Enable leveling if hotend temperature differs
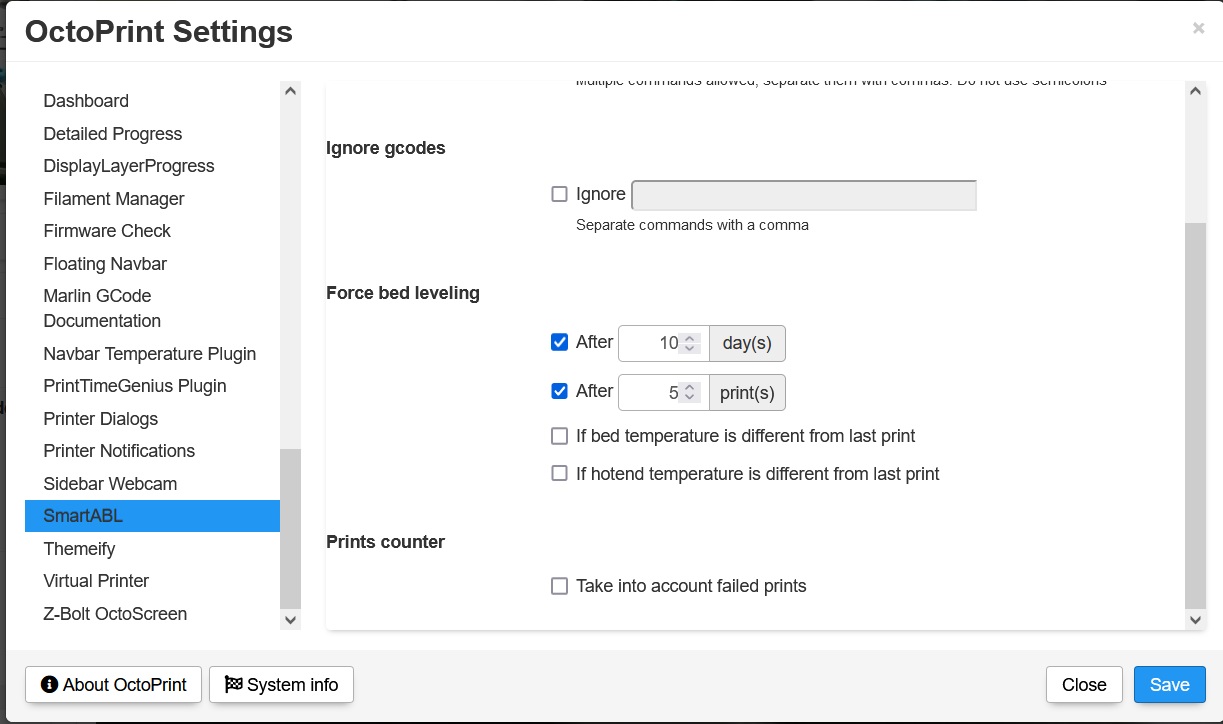Image resolution: width=1223 pixels, height=724 pixels. pyautogui.click(x=559, y=473)
